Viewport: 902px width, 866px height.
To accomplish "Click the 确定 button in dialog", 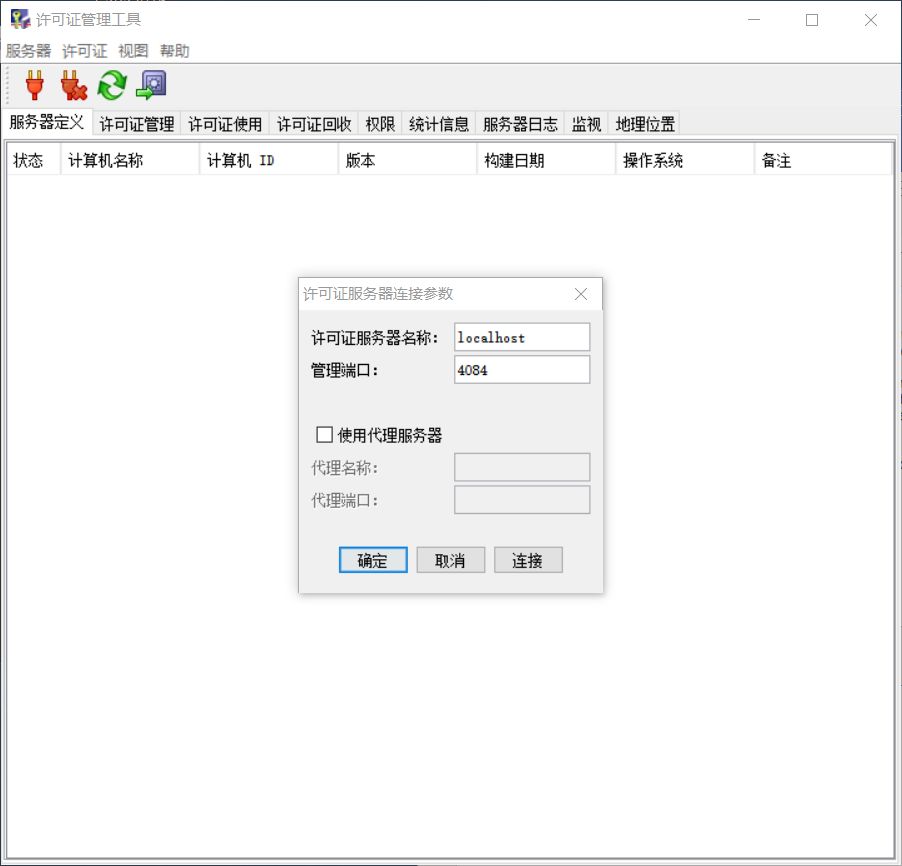I will (373, 560).
